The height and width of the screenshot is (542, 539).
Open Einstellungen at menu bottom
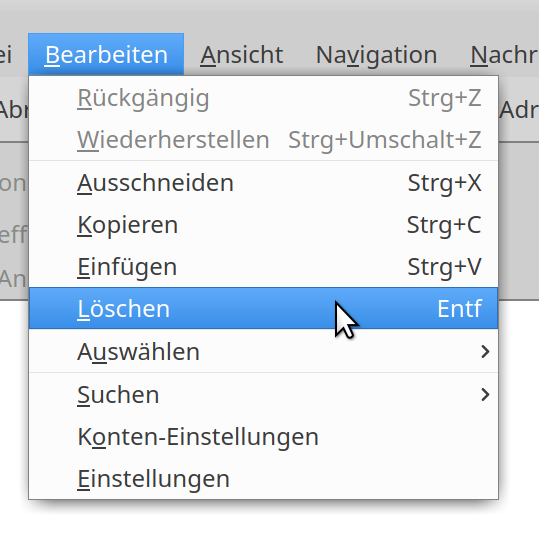tap(263, 479)
